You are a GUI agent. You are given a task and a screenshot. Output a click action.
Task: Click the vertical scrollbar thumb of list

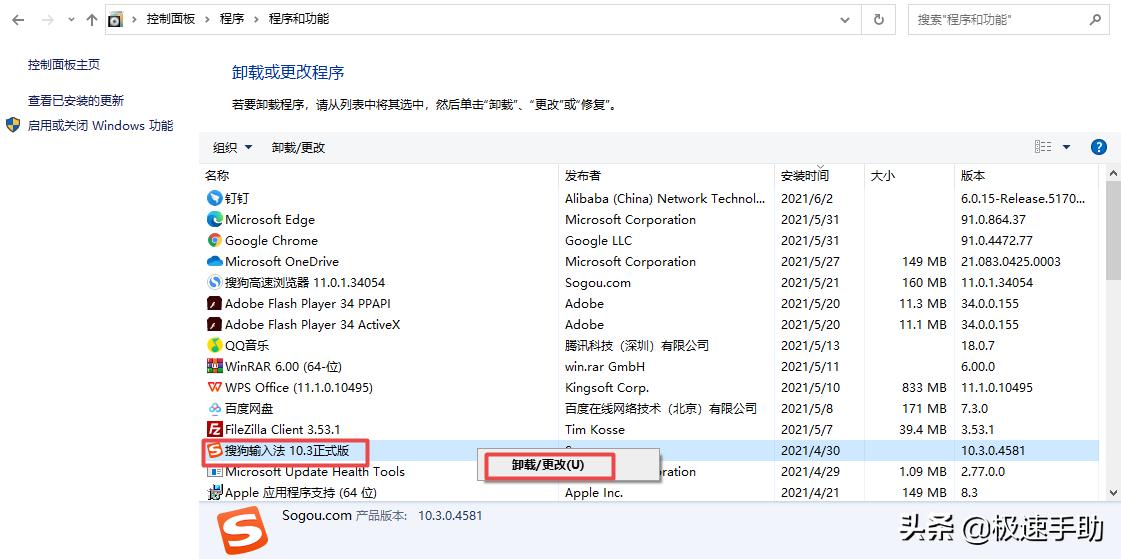click(x=1112, y=232)
